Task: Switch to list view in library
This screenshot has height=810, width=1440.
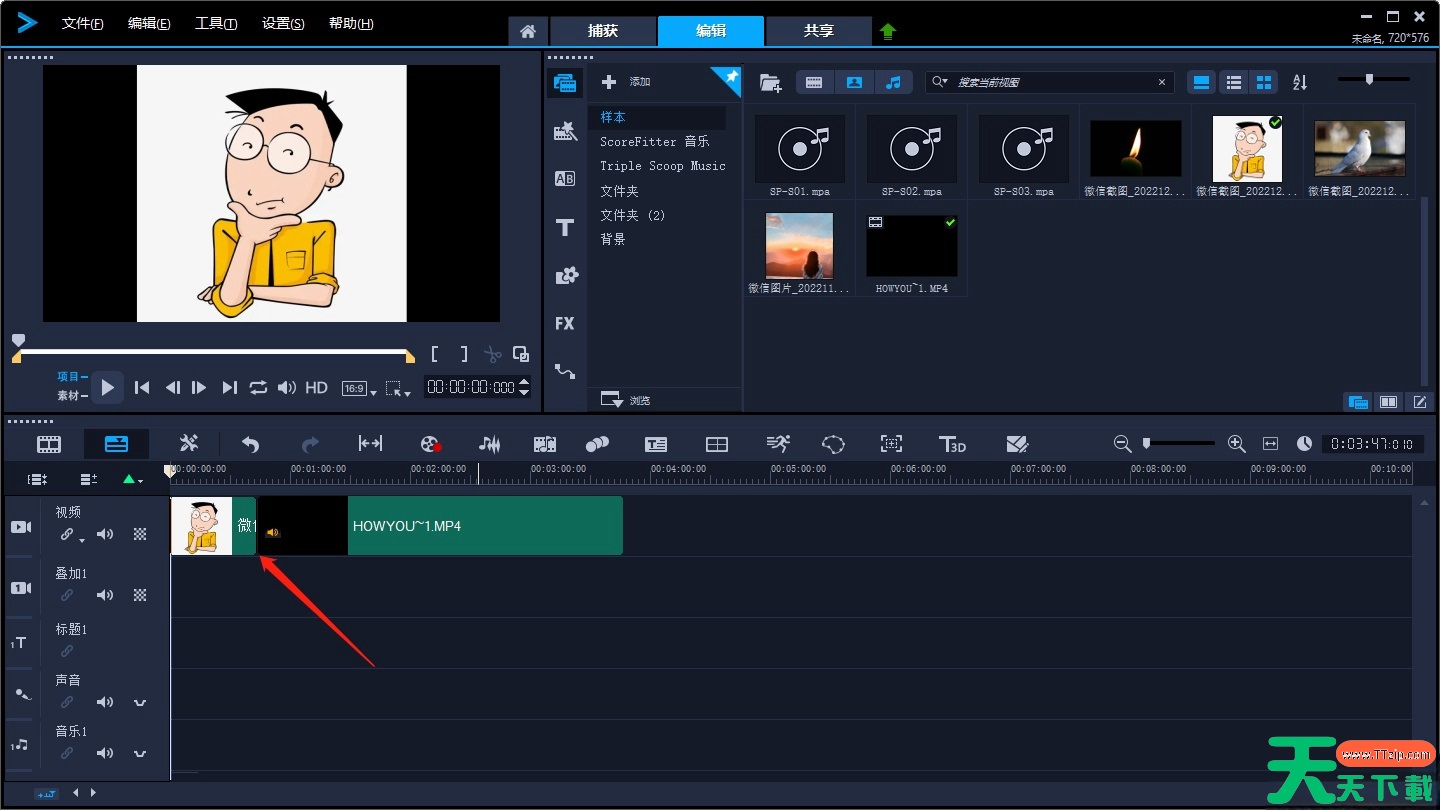Action: click(x=1234, y=82)
